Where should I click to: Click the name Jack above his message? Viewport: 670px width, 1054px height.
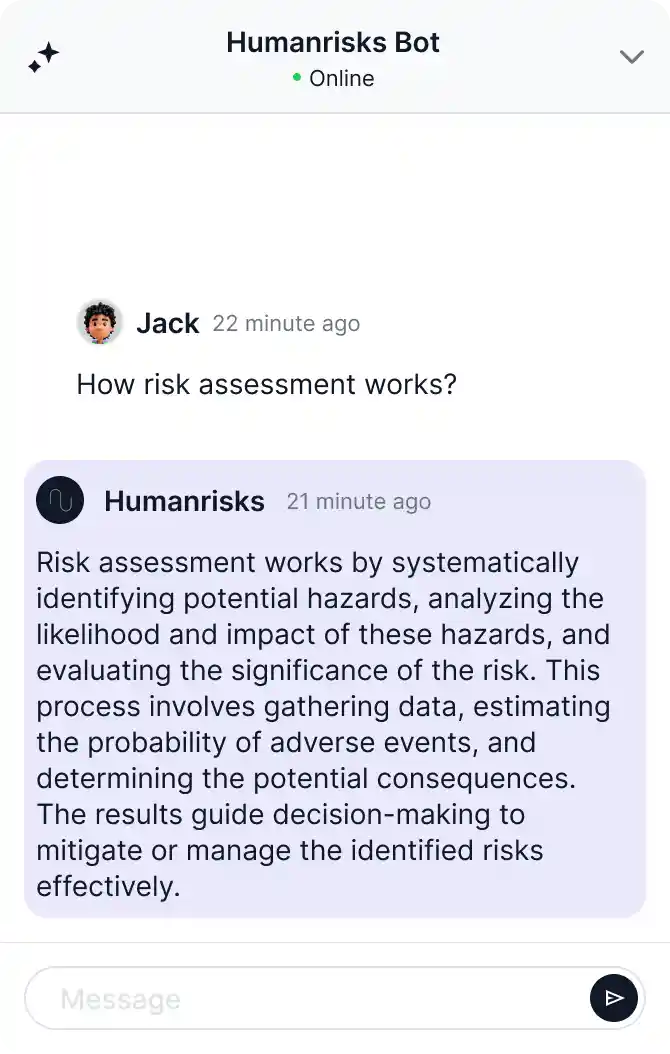click(x=167, y=322)
